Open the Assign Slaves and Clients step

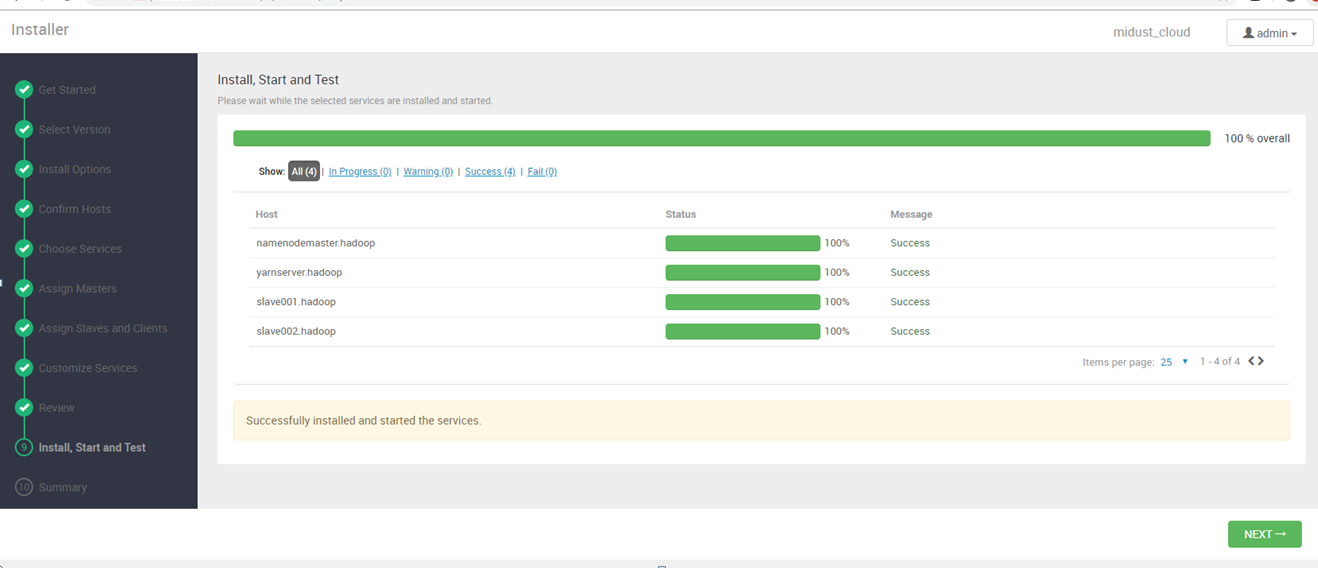pos(103,328)
